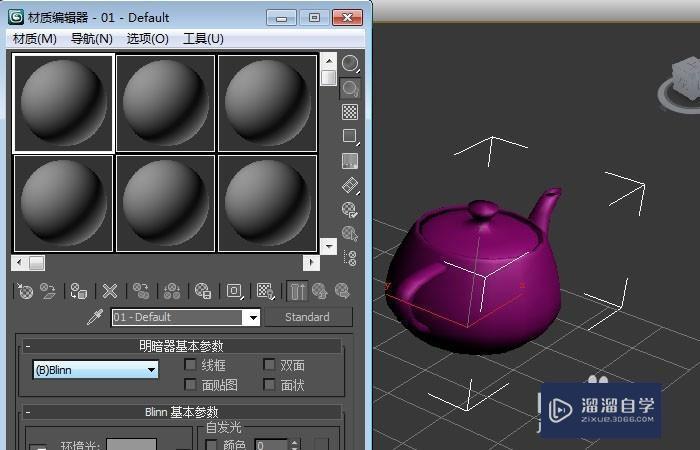This screenshot has height=450, width=700.
Task: Click the Select by Material icon
Action: tap(350, 233)
